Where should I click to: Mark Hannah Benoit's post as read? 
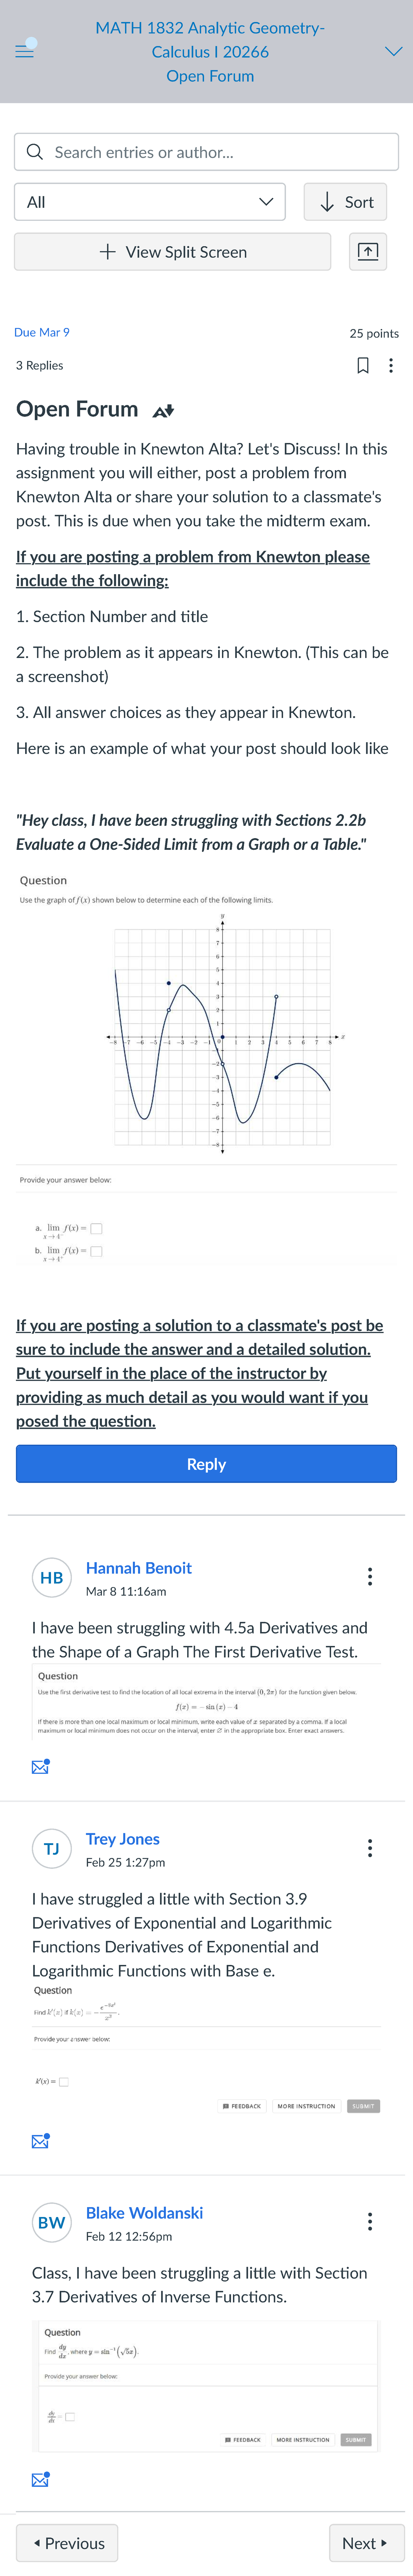pos(40,1767)
